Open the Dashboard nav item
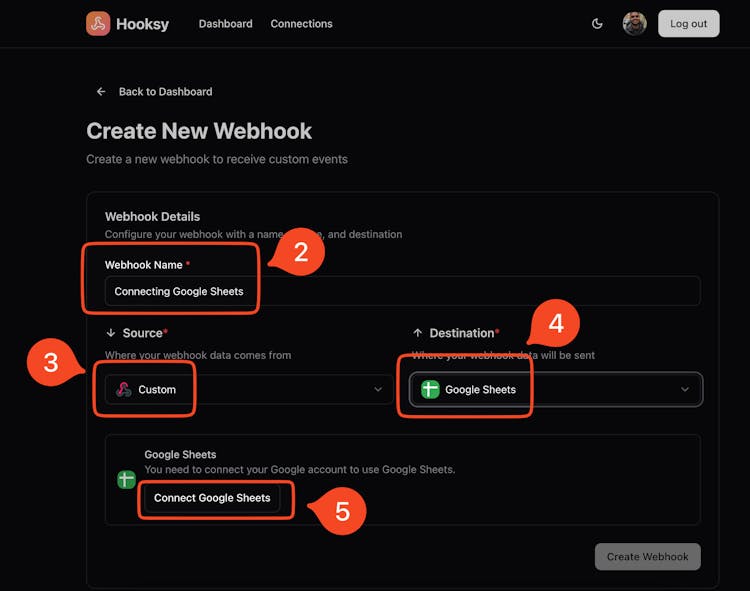The height and width of the screenshot is (591, 750). [225, 23]
